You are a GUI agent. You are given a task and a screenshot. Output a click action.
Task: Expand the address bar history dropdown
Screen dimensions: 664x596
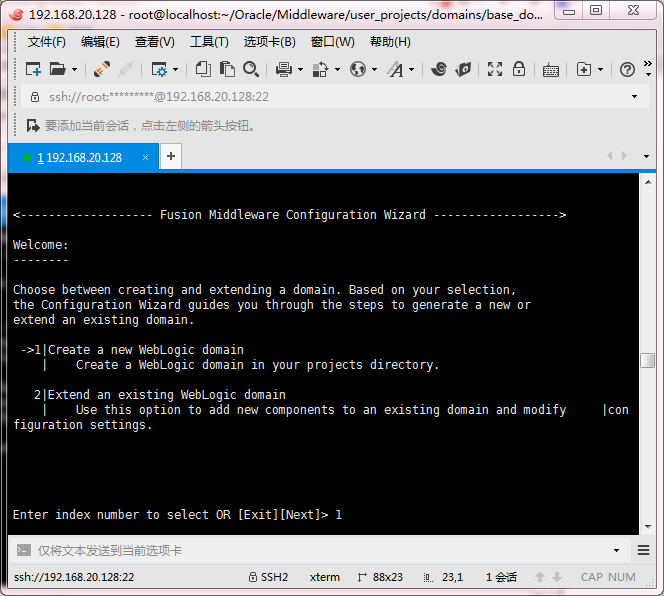coord(634,97)
